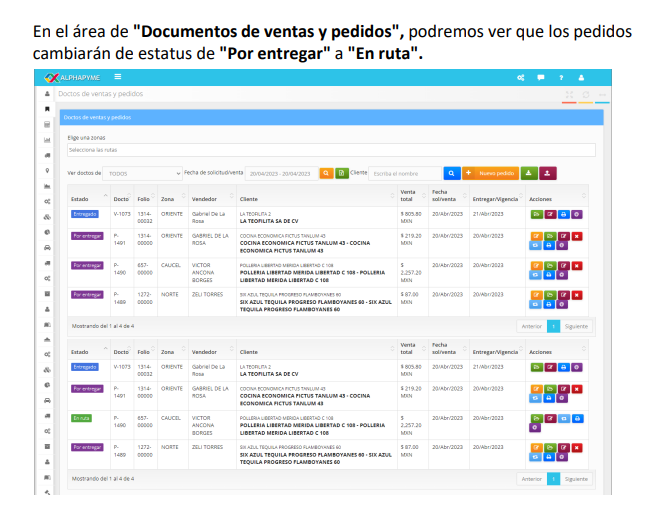Click the user profile icon in top bar
This screenshot has height=511, width=654.
[x=581, y=77]
